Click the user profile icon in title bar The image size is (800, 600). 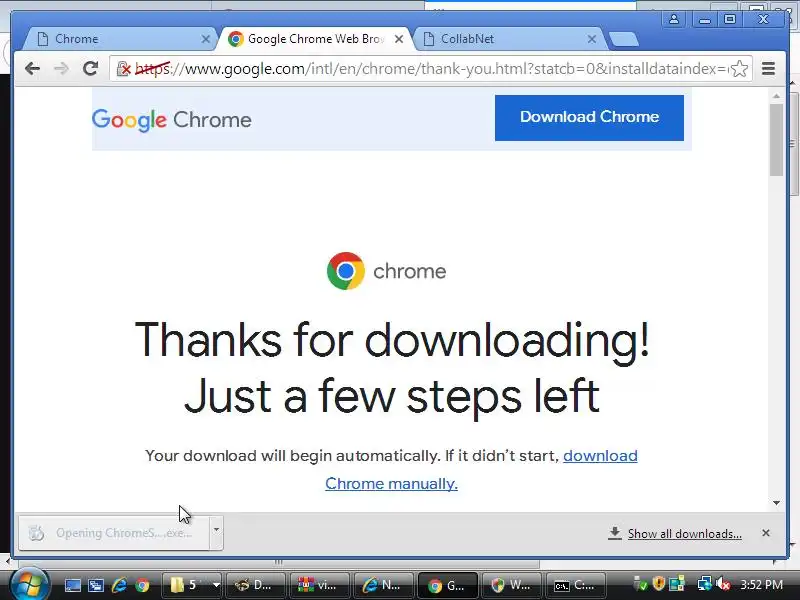673,19
